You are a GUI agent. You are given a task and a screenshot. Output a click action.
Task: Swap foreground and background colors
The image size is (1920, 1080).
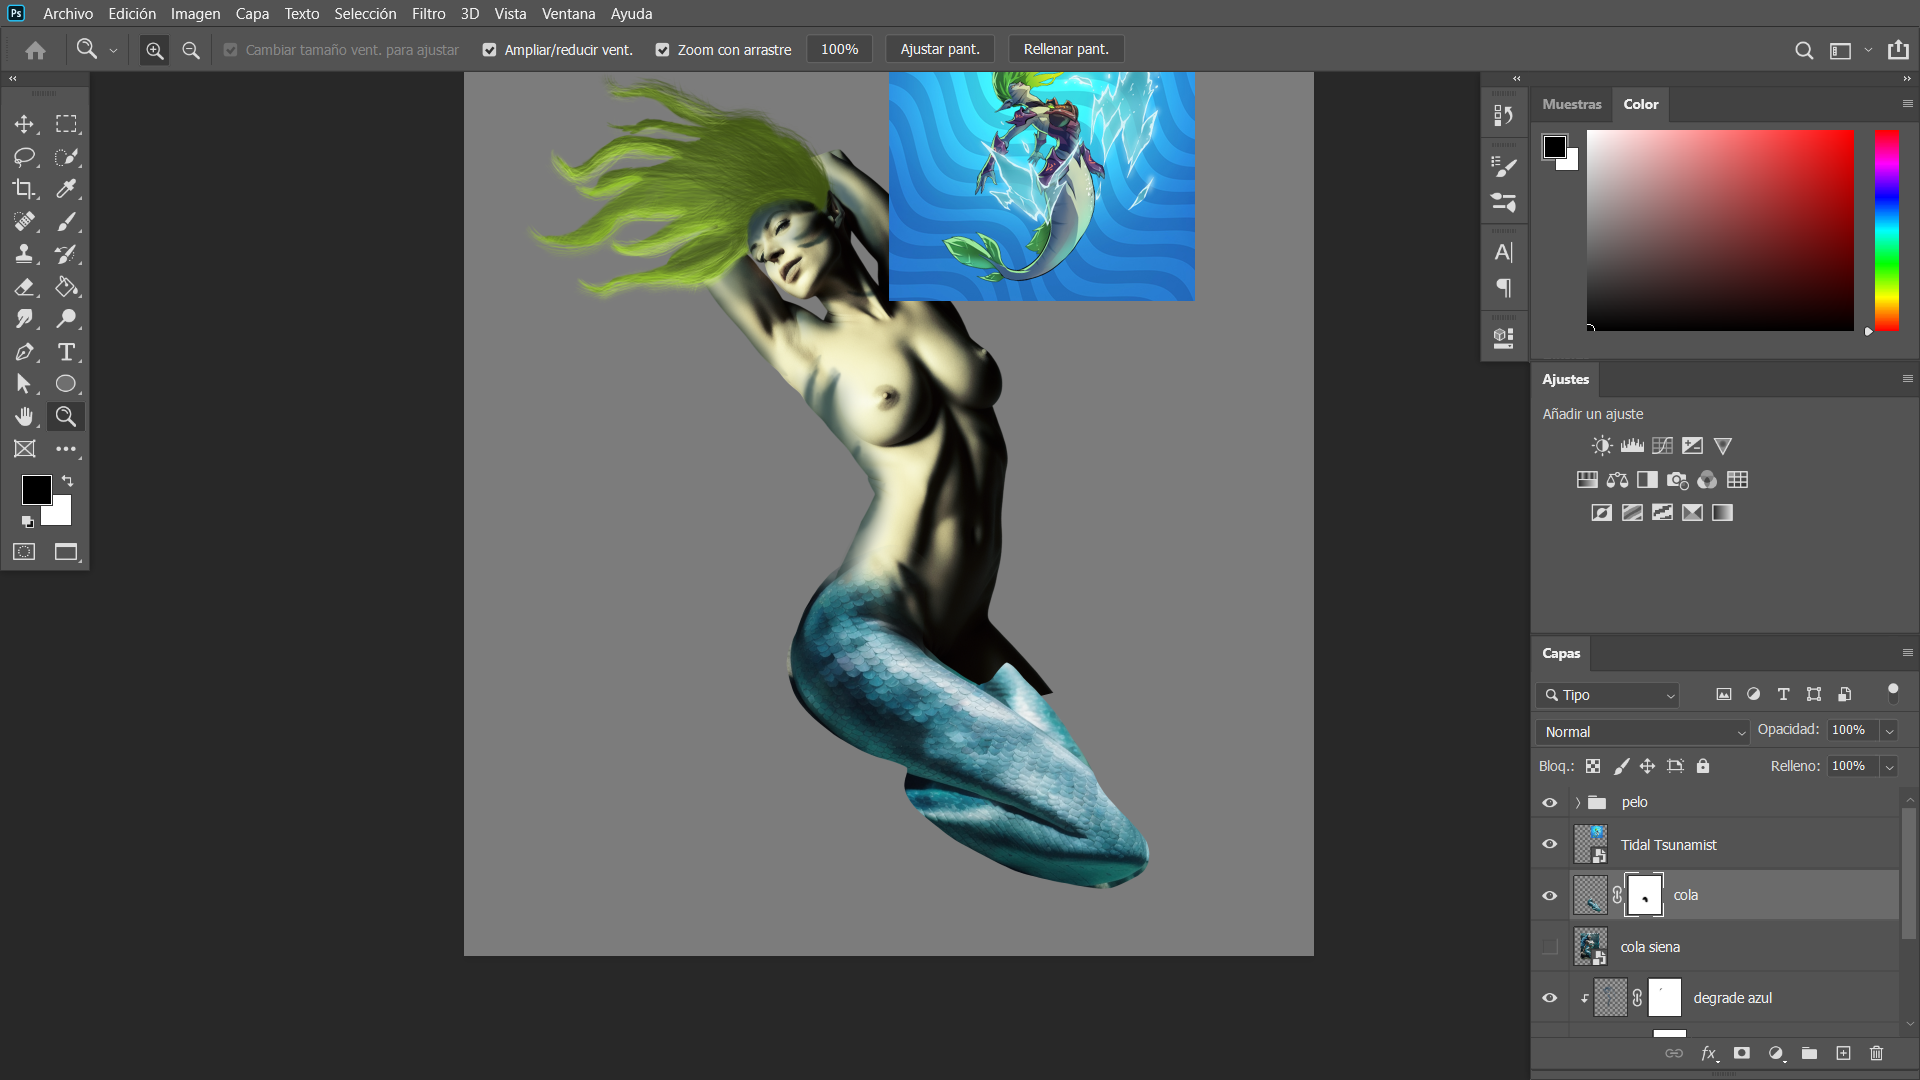(68, 481)
